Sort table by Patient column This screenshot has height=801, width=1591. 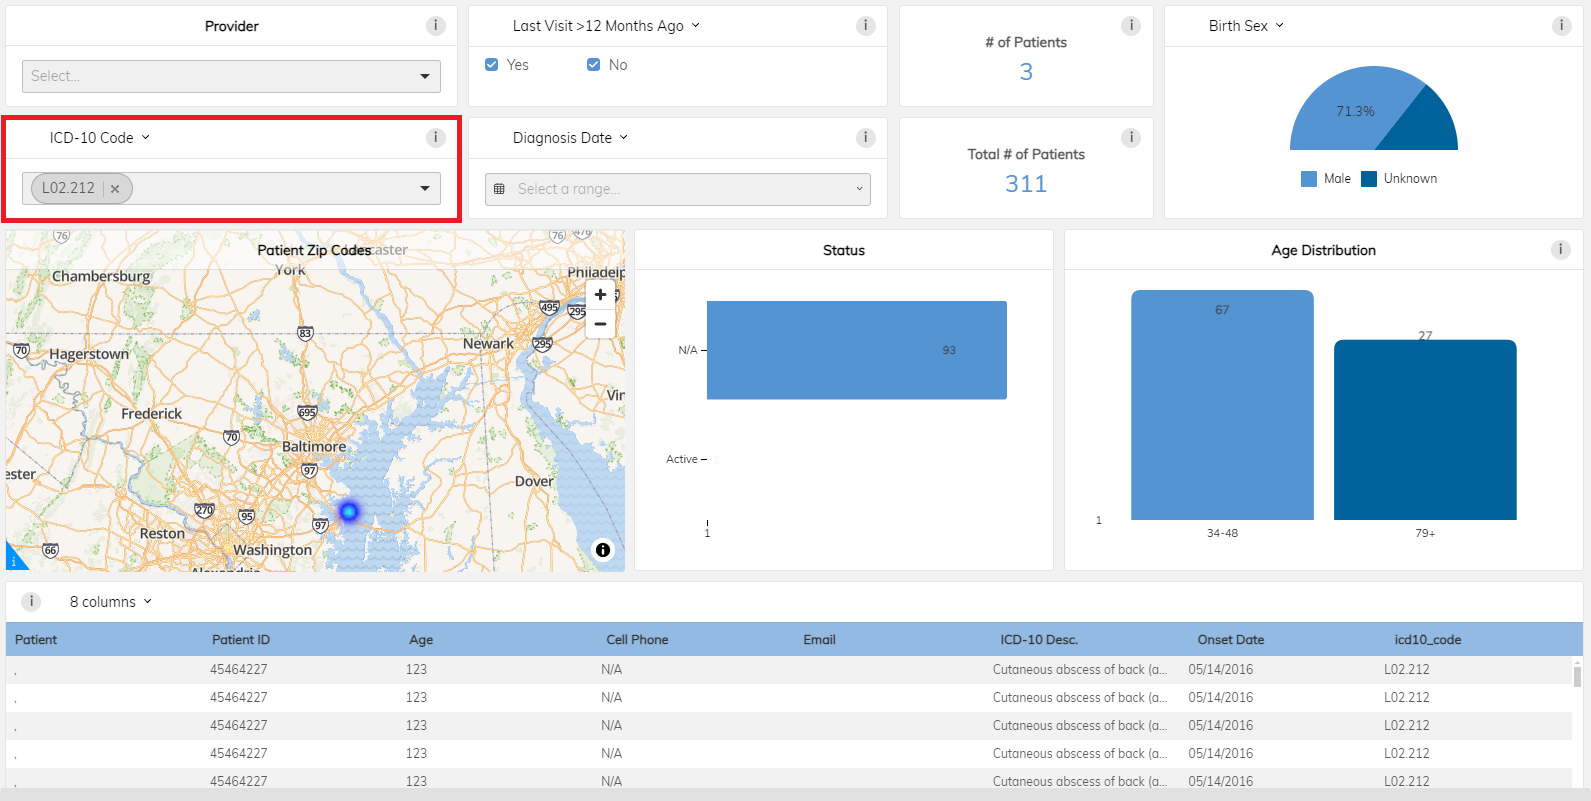tap(36, 640)
